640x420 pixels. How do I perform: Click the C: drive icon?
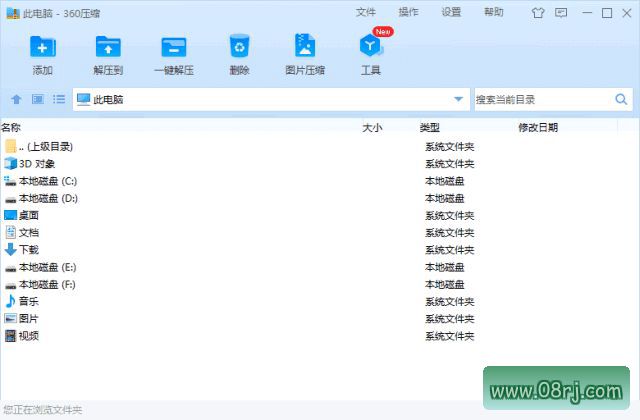tap(10, 181)
